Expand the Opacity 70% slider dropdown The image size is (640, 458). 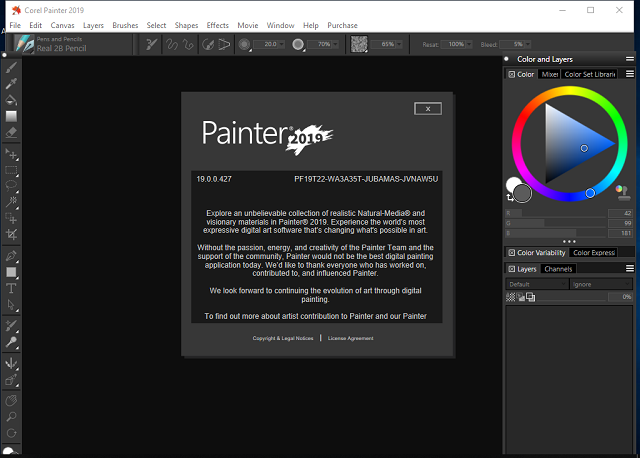click(x=335, y=44)
